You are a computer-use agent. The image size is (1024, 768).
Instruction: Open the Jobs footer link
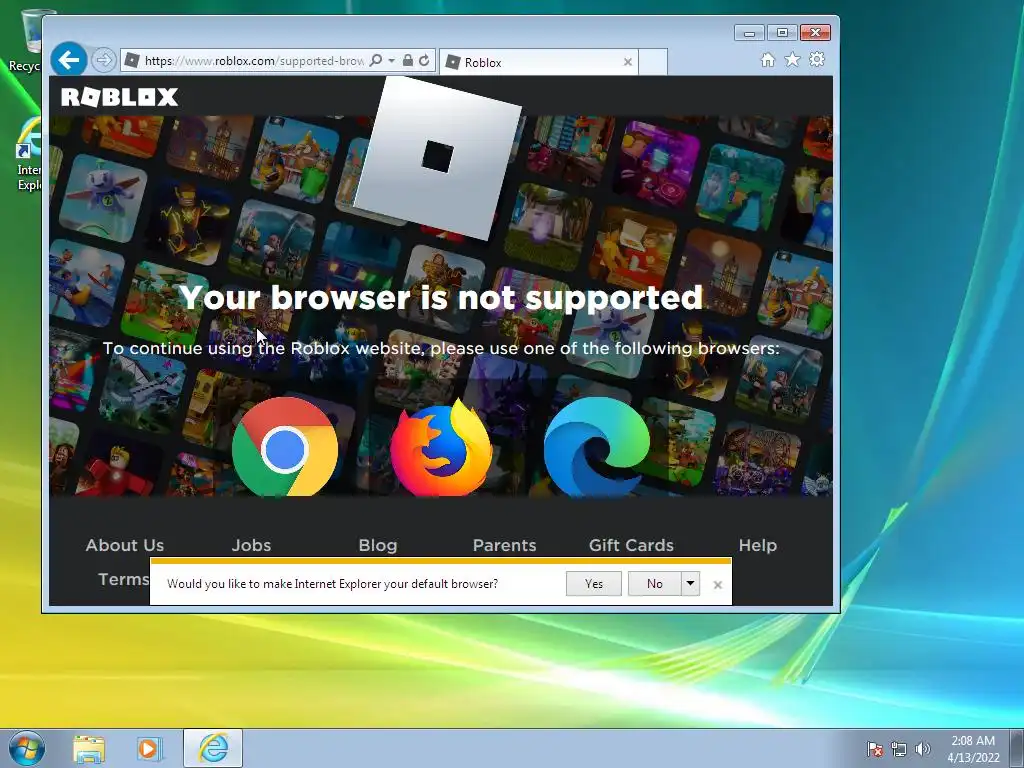pyautogui.click(x=251, y=545)
